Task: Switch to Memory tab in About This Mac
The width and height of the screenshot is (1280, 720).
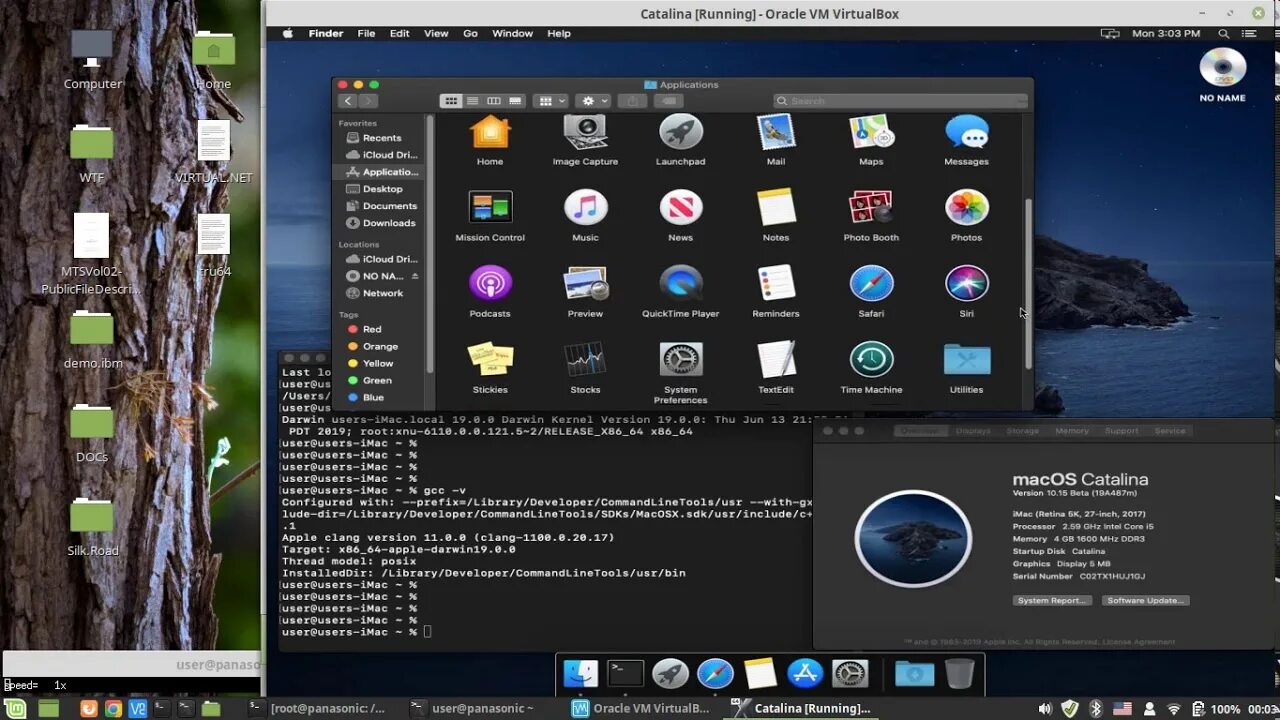Action: click(x=1072, y=431)
